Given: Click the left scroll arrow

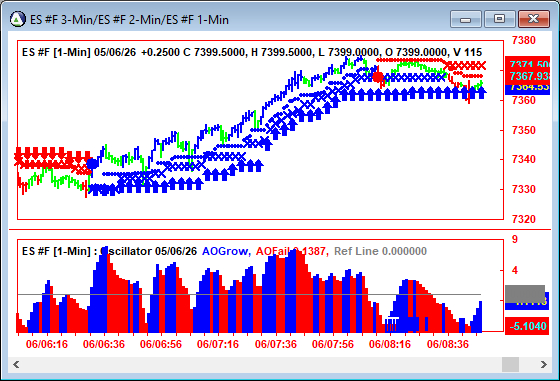Looking at the screenshot, I should (x=16, y=365).
